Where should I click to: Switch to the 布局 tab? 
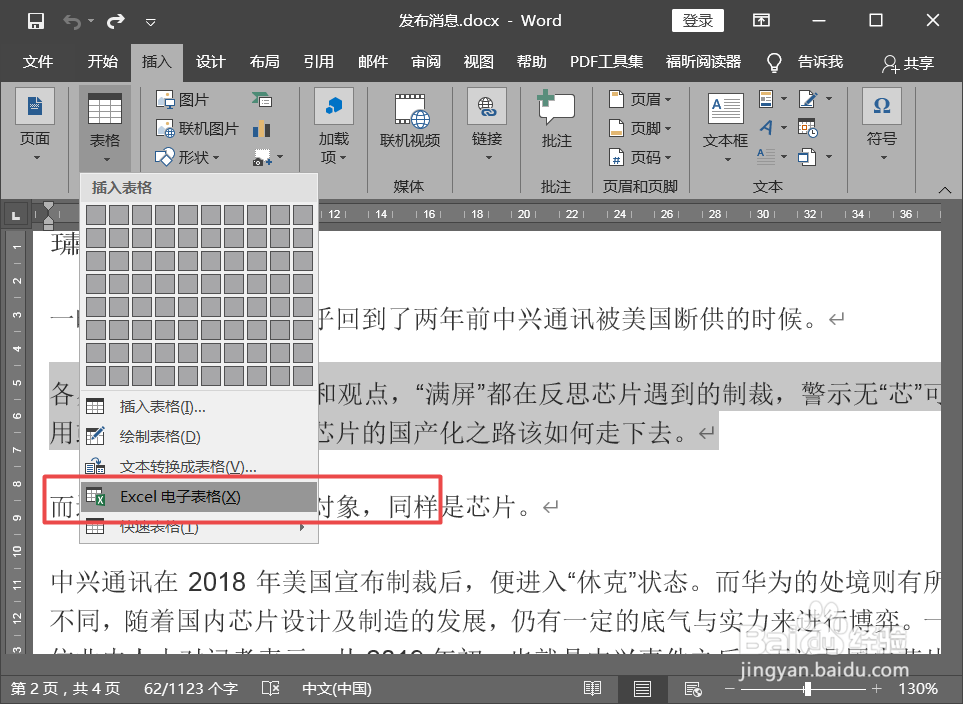(265, 61)
